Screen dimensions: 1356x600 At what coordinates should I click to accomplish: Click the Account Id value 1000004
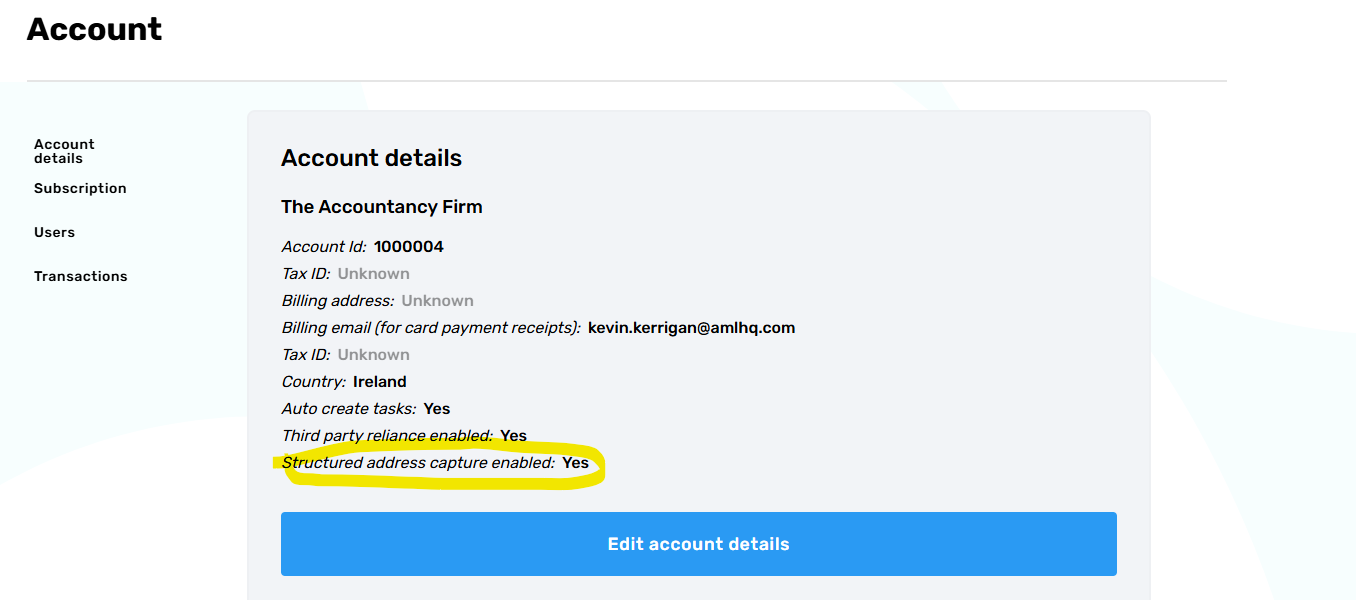[409, 247]
